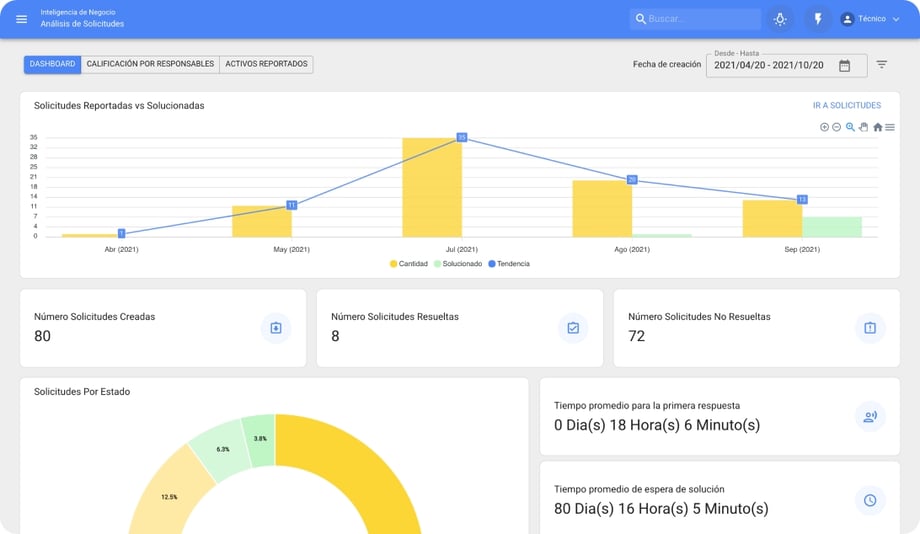The image size is (920, 534).
Task: Click the solution wait time clock icon
Action: (x=870, y=500)
